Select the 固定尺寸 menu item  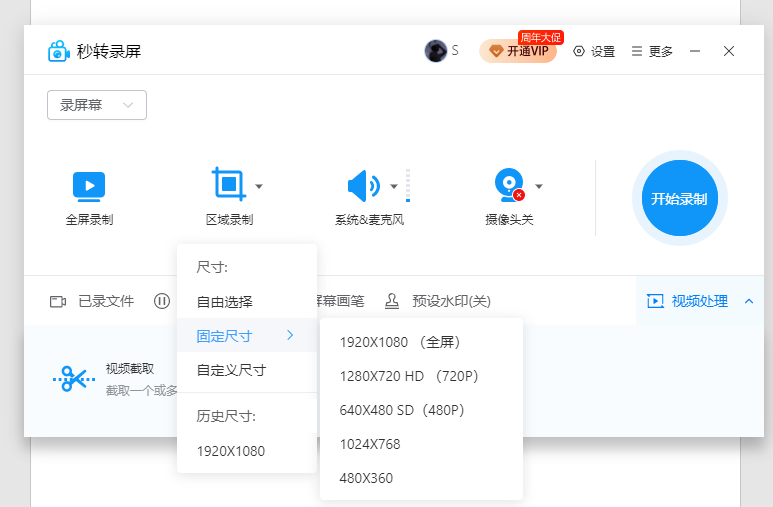pos(247,336)
